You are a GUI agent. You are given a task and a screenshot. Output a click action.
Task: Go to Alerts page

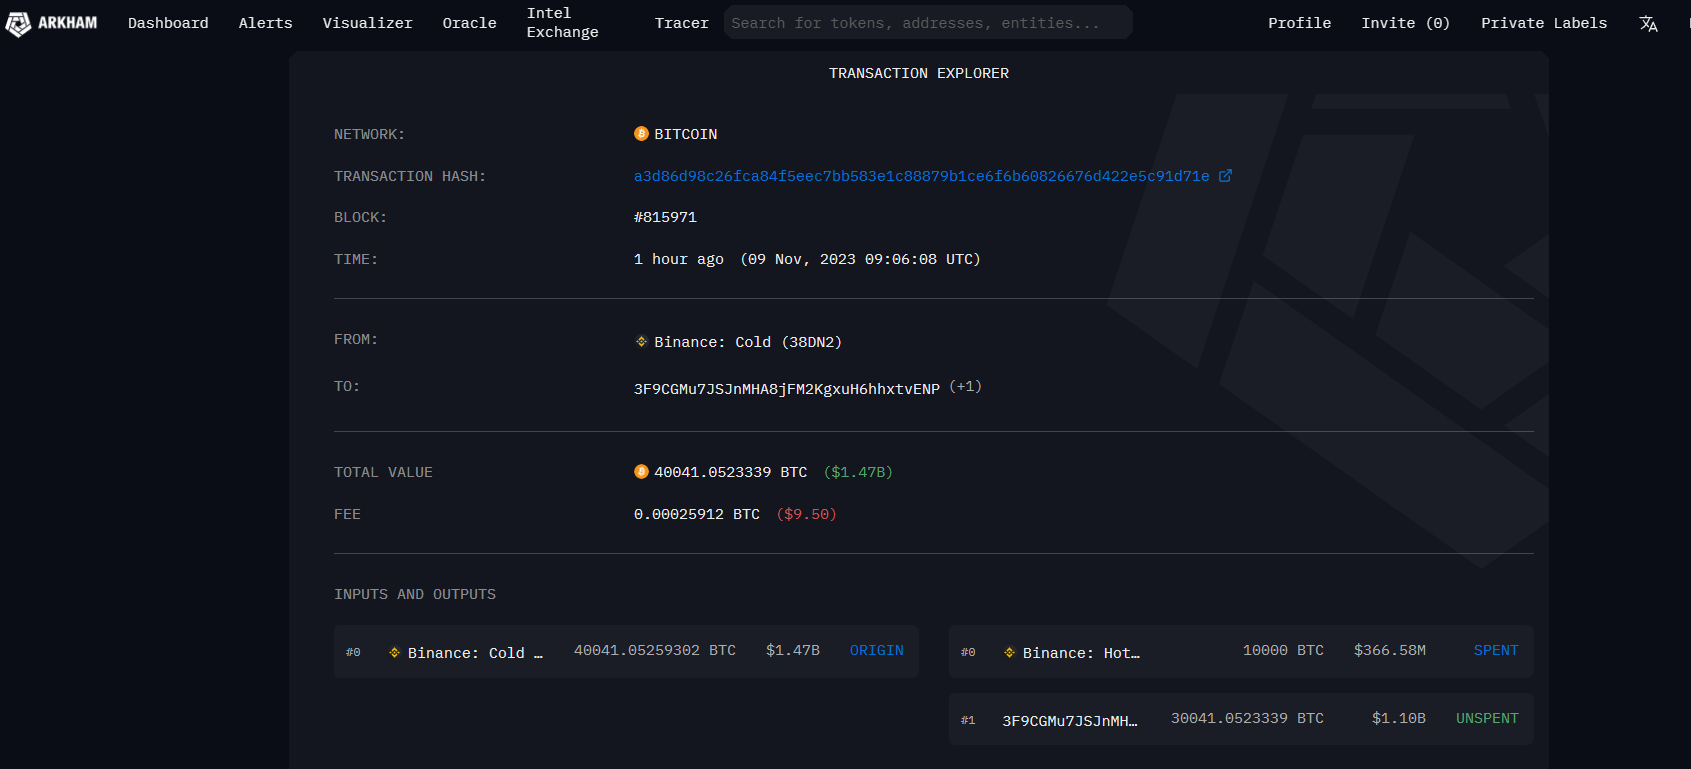[265, 23]
